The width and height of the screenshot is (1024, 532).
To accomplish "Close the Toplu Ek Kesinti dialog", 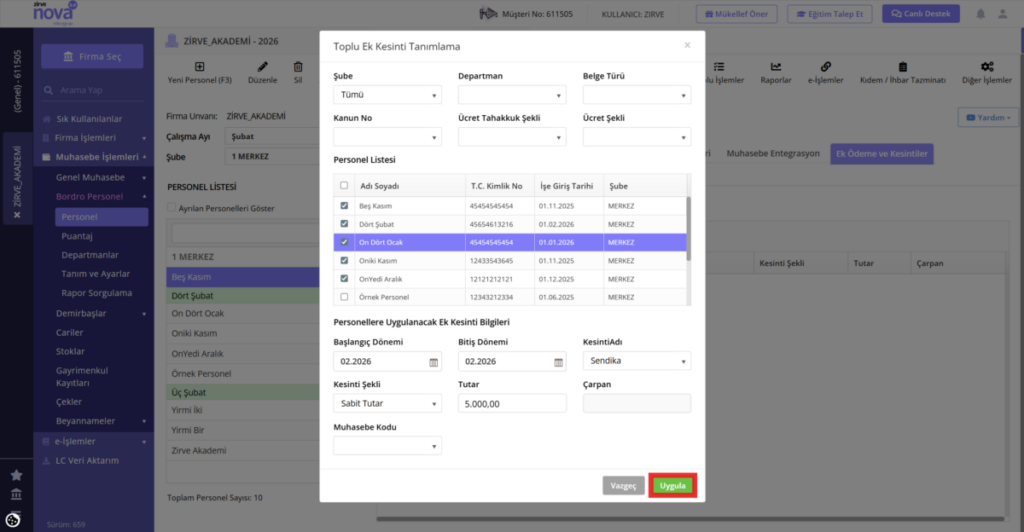I will click(x=687, y=45).
